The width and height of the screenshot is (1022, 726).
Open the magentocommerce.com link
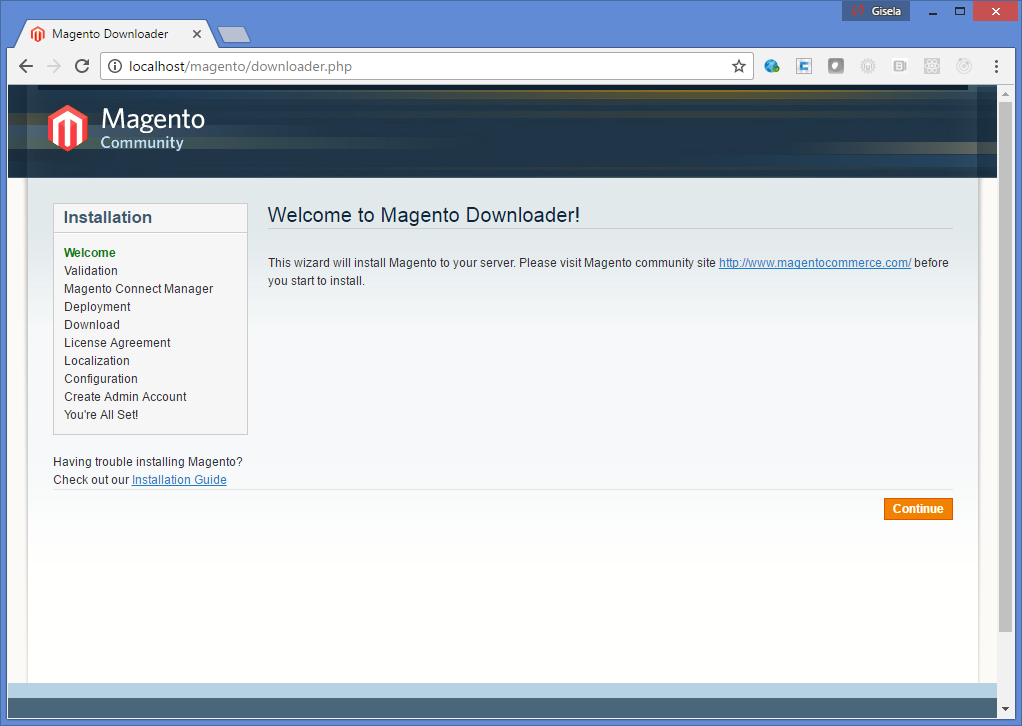pyautogui.click(x=814, y=263)
